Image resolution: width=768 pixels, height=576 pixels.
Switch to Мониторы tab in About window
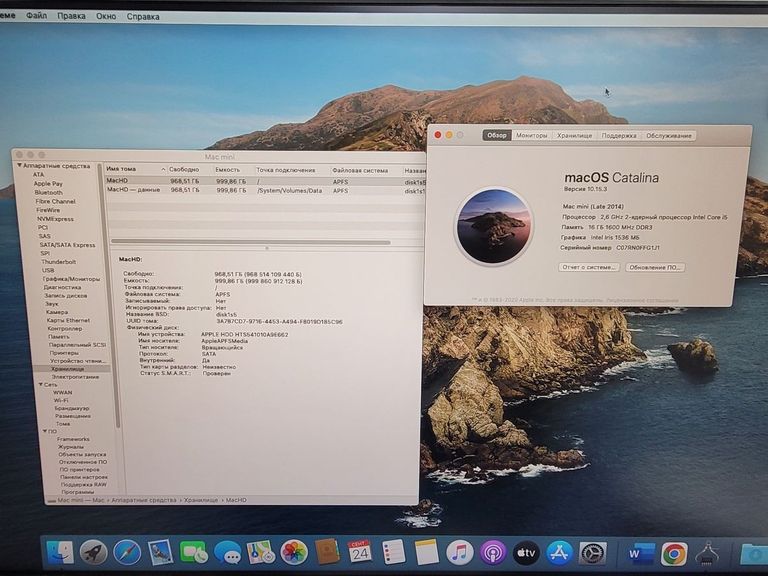pyautogui.click(x=531, y=135)
